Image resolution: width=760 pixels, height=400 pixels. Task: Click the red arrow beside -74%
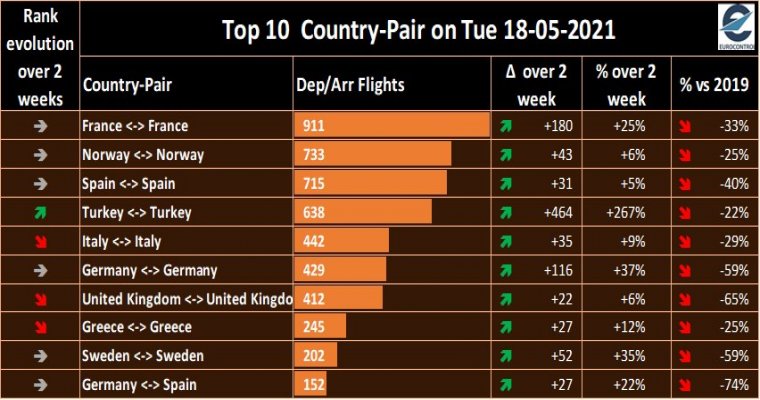coord(685,385)
